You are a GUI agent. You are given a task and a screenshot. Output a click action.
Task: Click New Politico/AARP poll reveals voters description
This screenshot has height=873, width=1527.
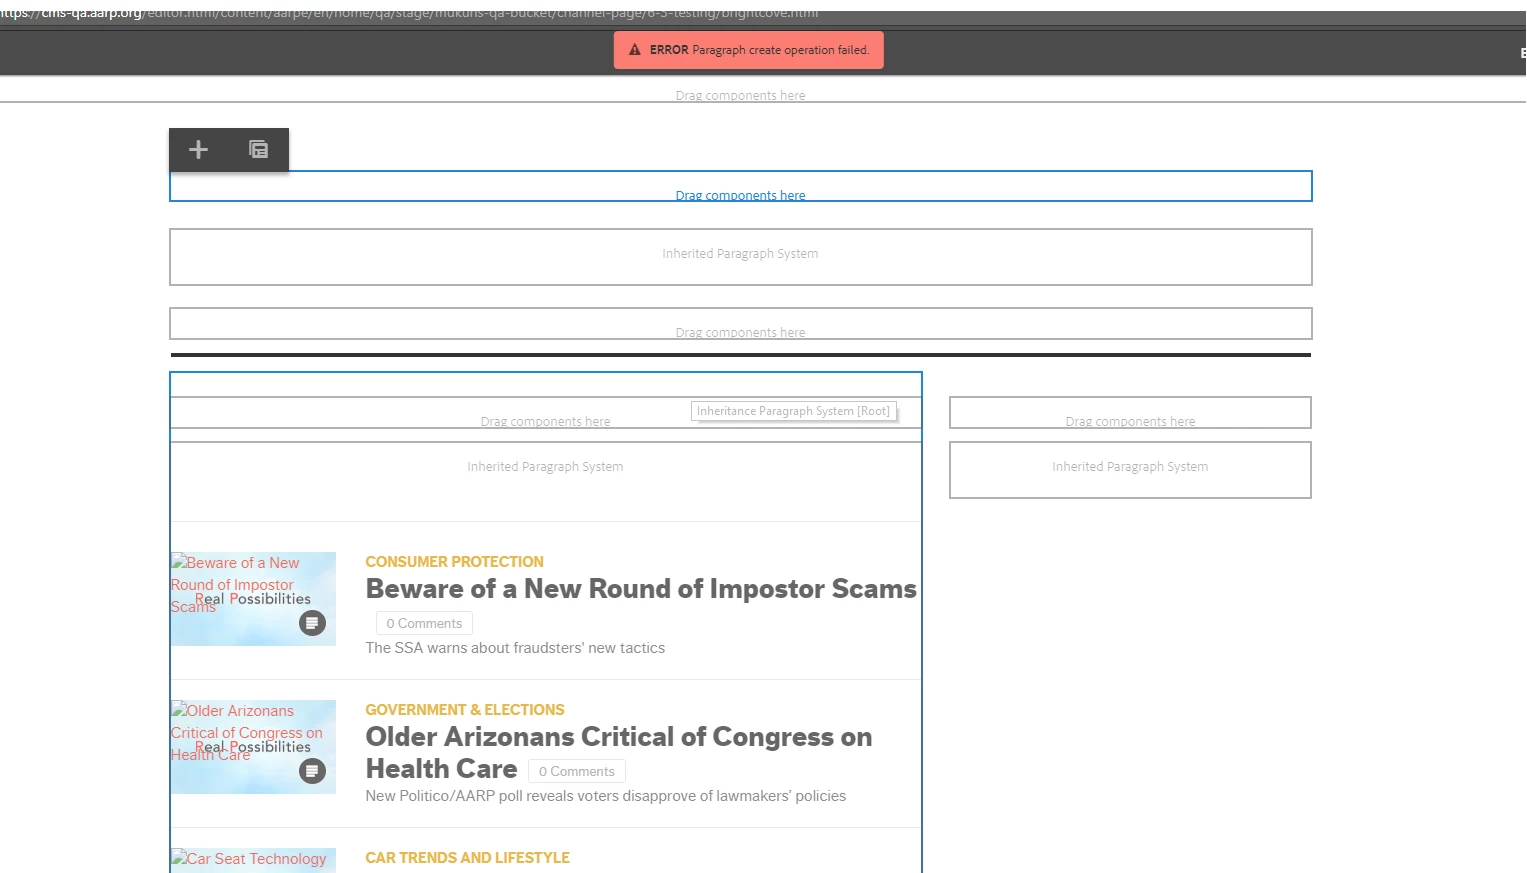(x=605, y=796)
